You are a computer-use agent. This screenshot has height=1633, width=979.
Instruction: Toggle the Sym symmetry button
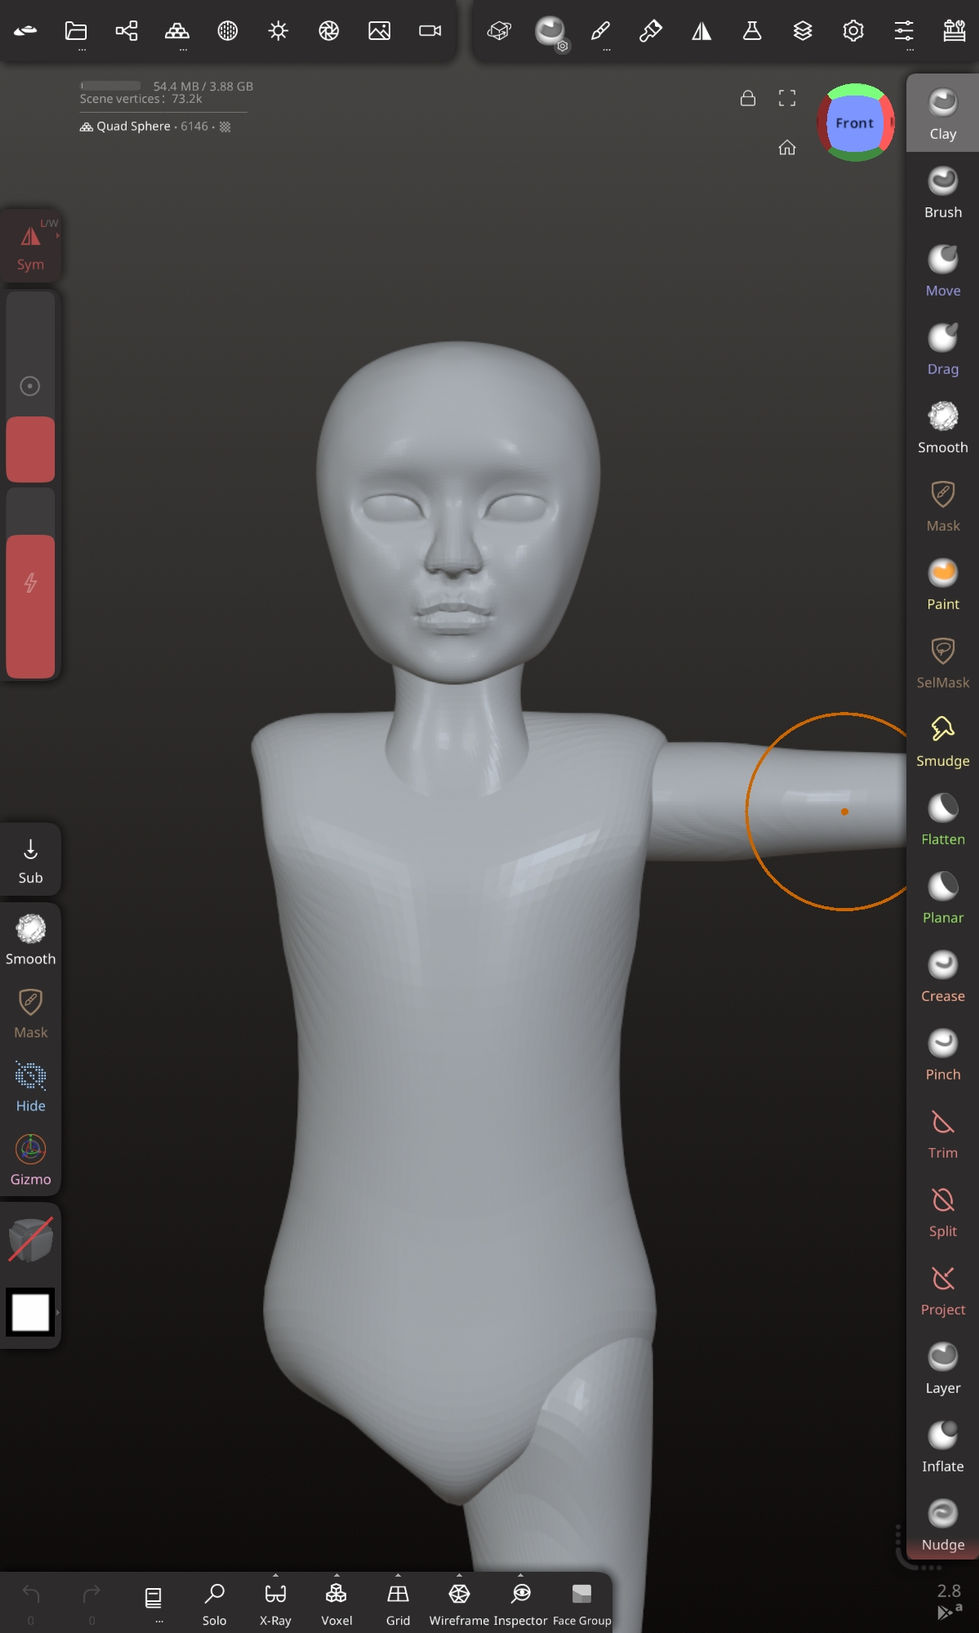click(30, 246)
